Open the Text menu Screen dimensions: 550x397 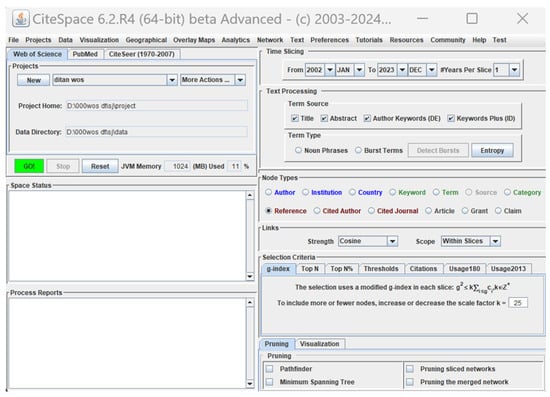pos(297,40)
